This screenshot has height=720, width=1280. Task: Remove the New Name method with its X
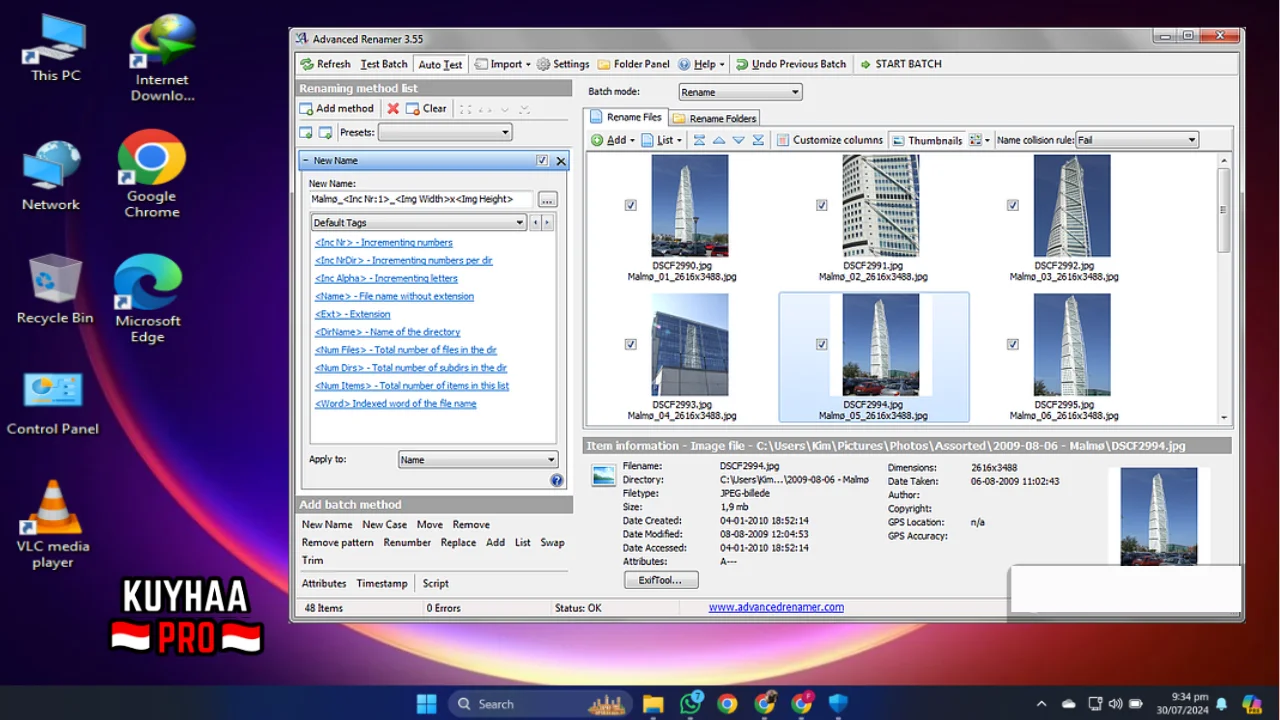pyautogui.click(x=561, y=161)
